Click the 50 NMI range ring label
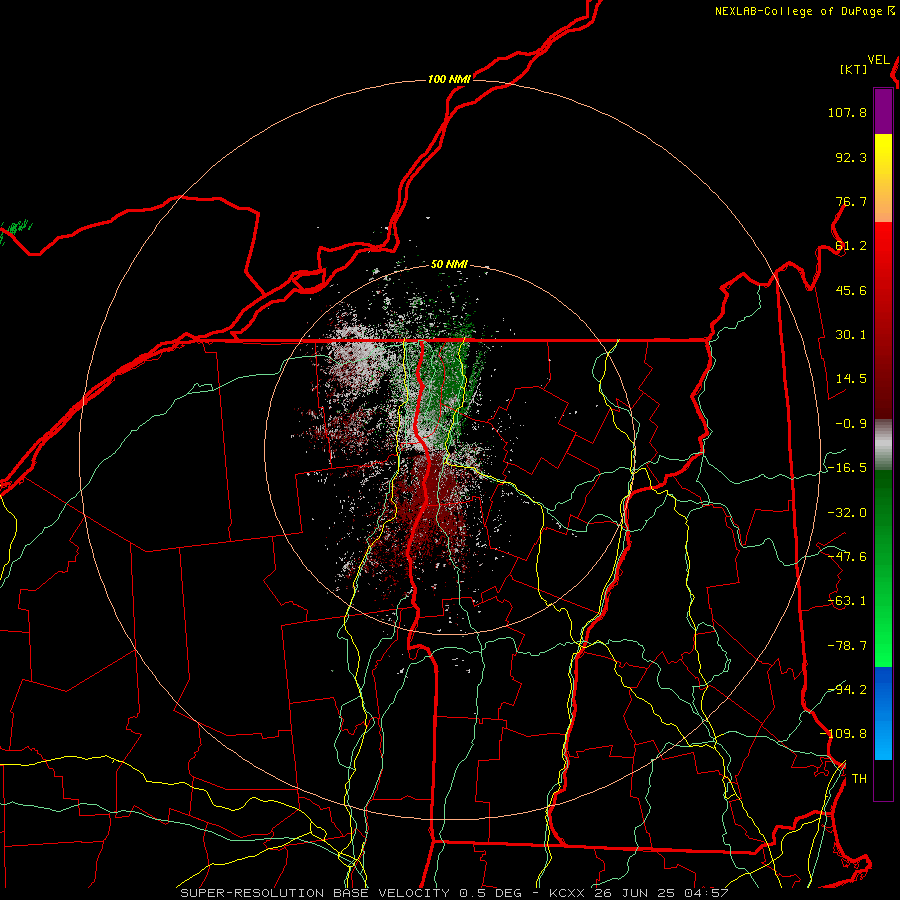 tap(449, 265)
